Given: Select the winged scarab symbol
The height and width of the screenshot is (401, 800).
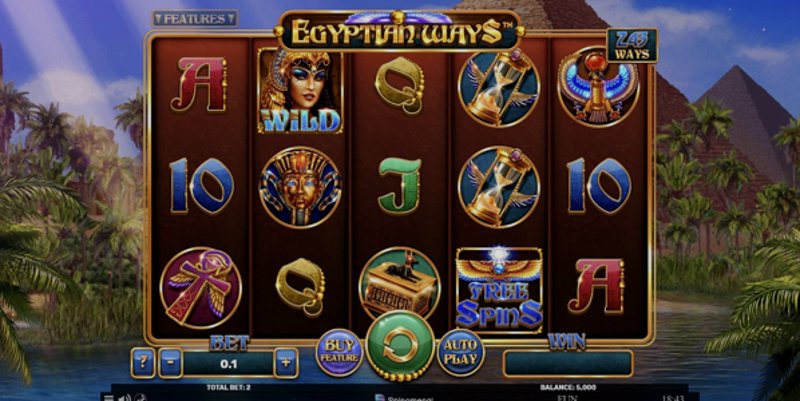Looking at the screenshot, I should click(x=598, y=87).
